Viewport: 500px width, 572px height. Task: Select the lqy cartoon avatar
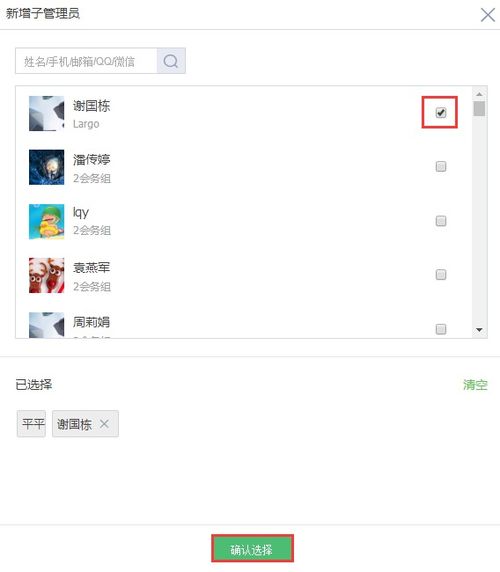(46, 222)
